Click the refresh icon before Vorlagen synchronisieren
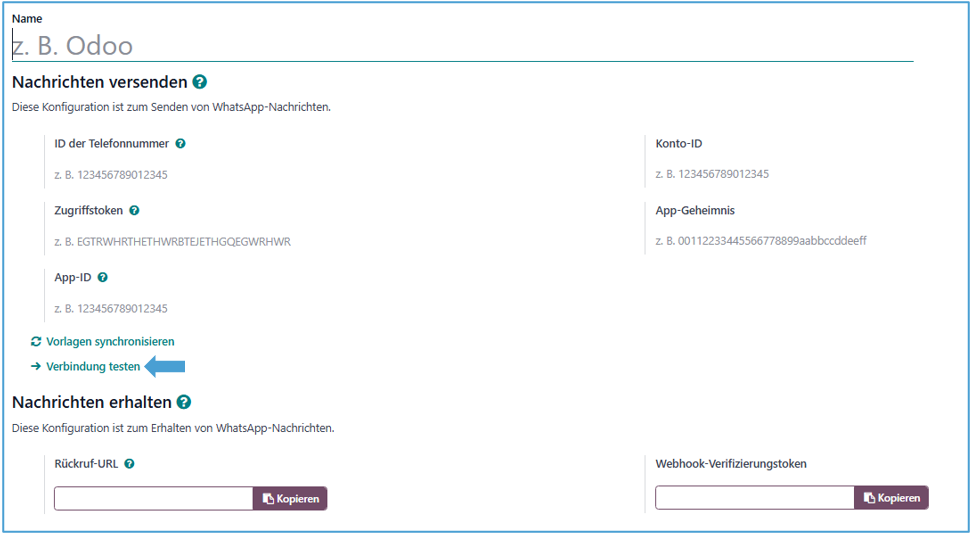This screenshot has width=972, height=535. [x=36, y=342]
